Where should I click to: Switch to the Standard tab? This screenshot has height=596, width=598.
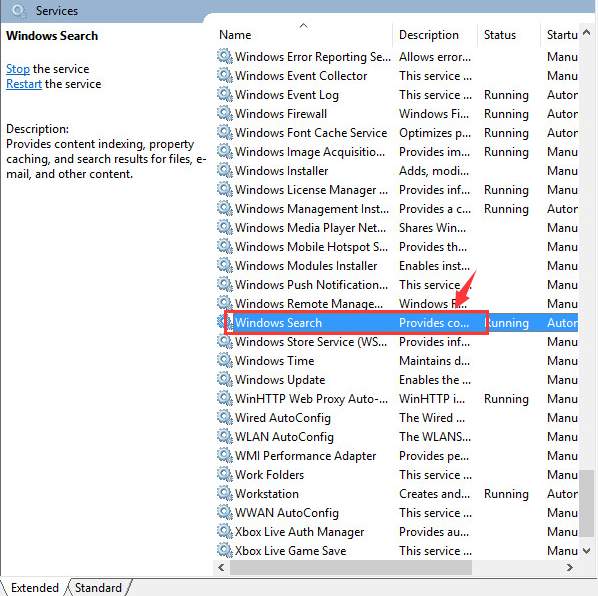tap(98, 587)
